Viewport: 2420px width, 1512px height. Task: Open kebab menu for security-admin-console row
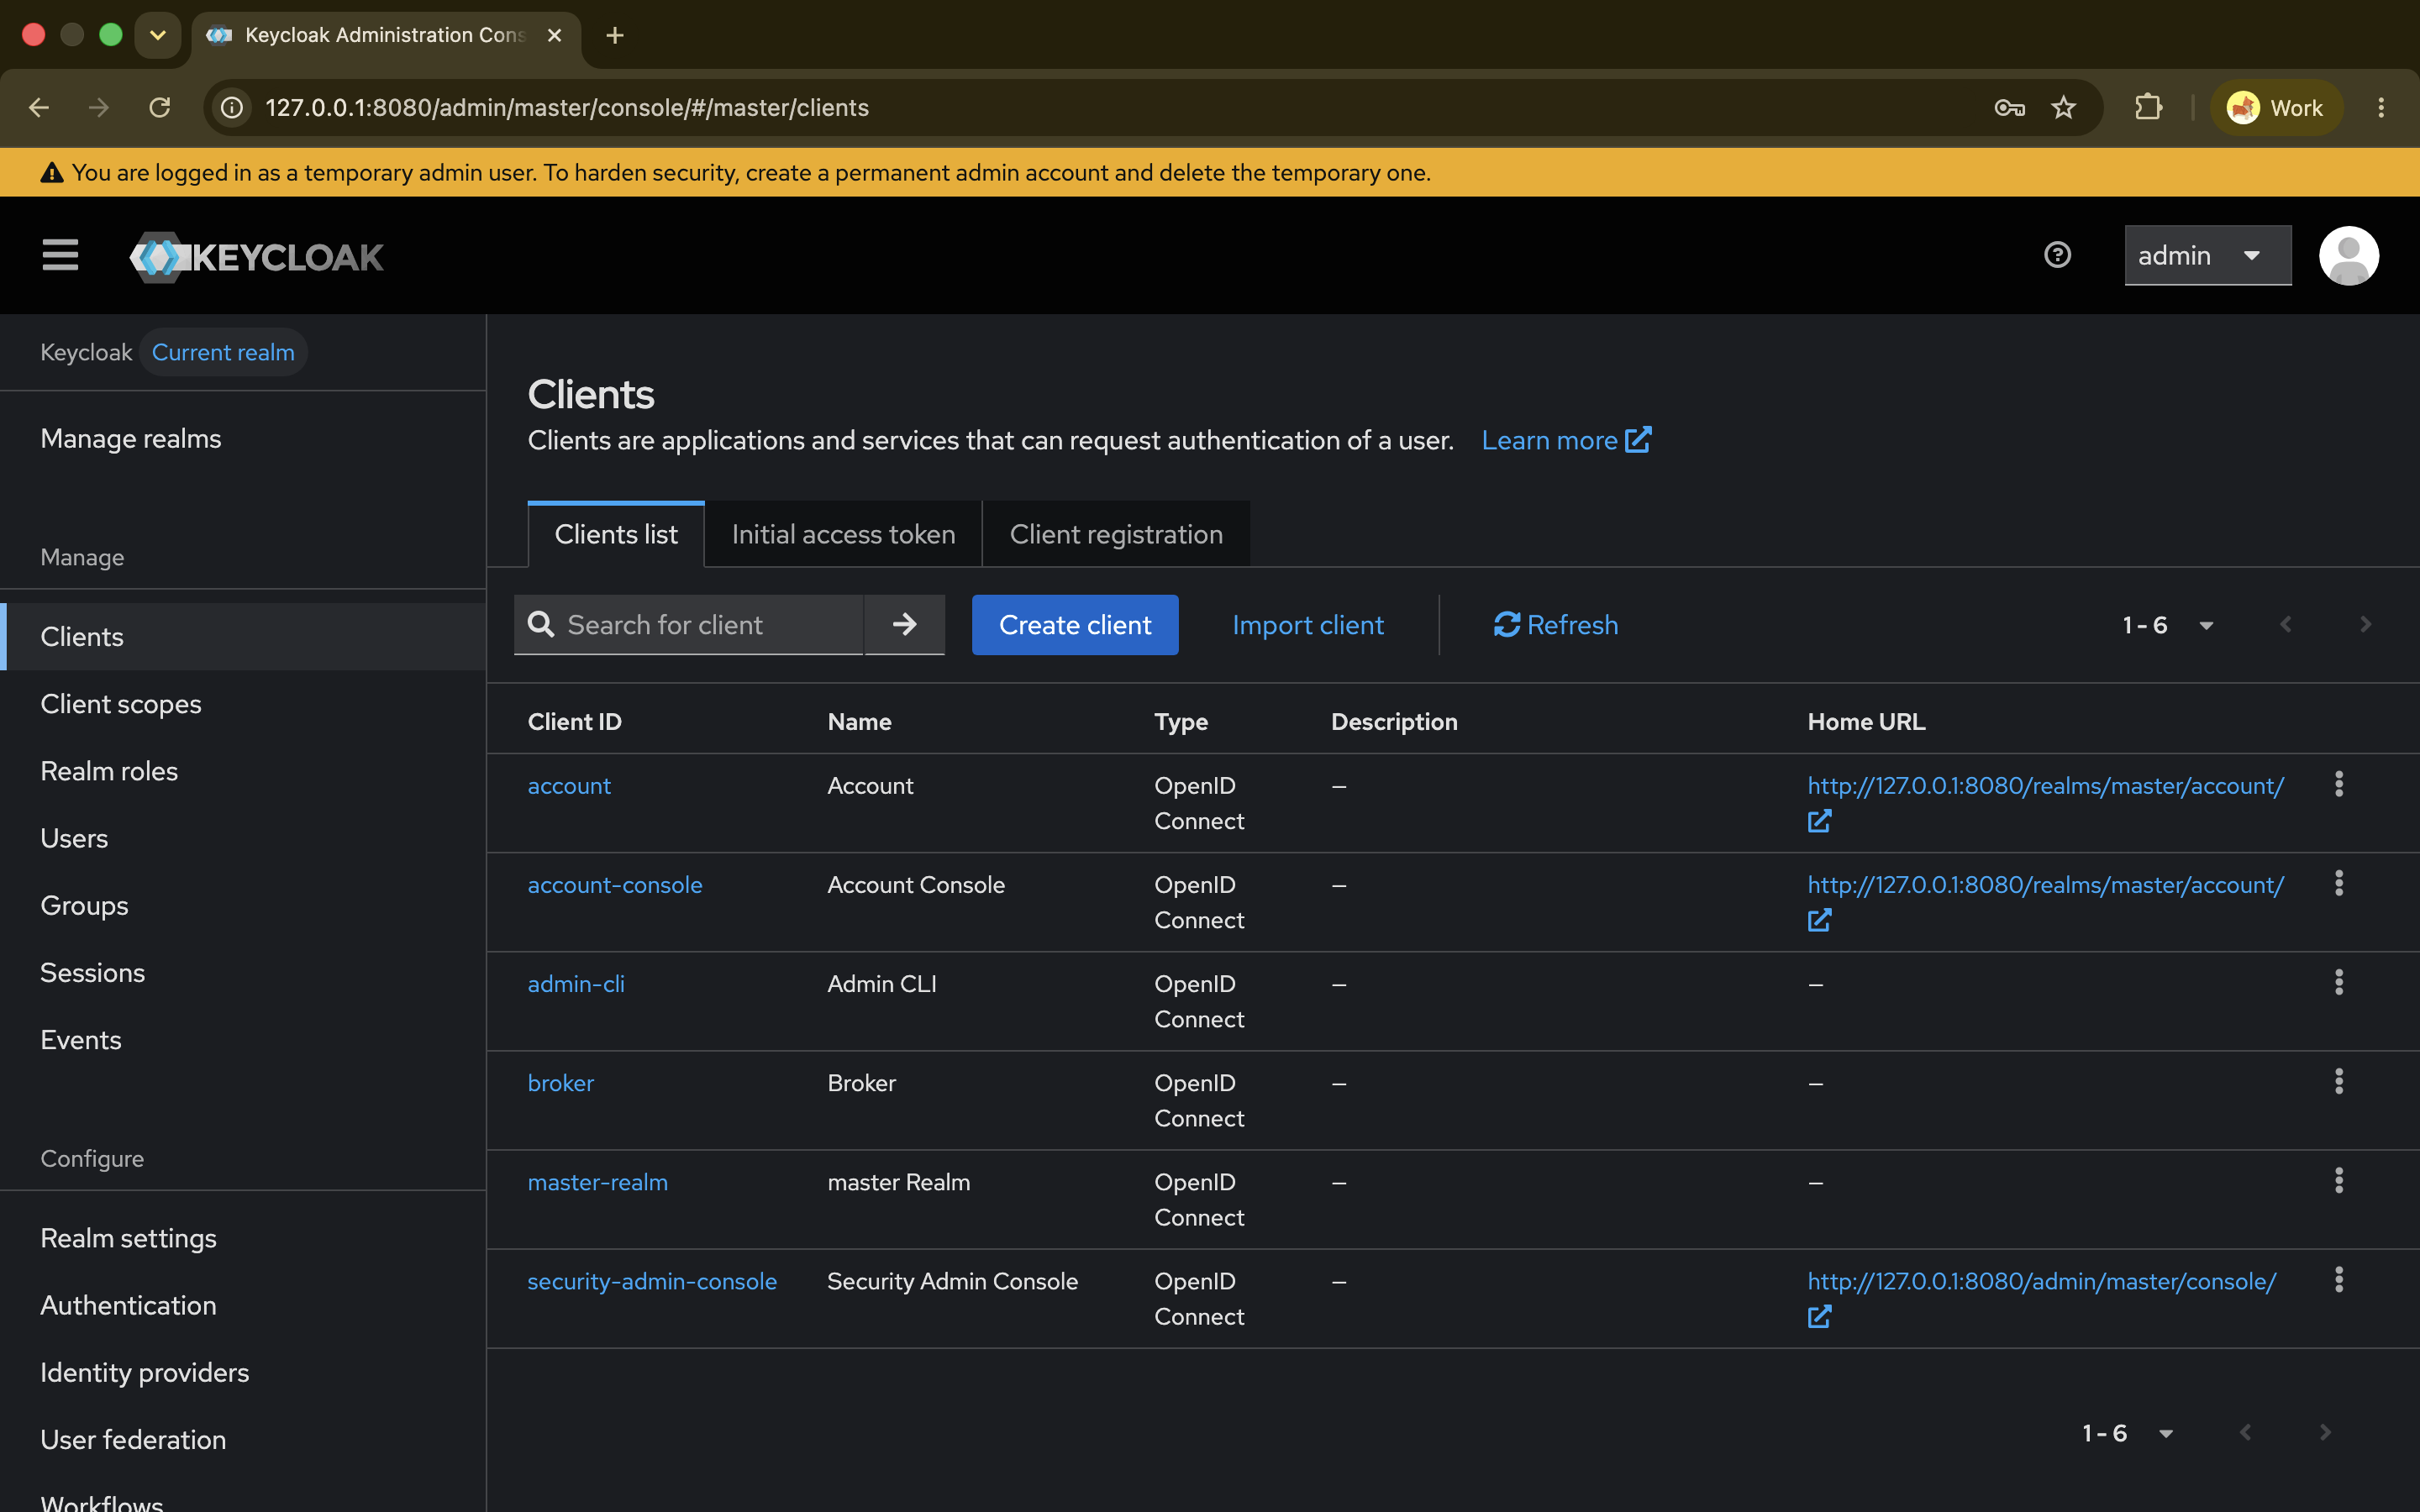pos(2338,1280)
